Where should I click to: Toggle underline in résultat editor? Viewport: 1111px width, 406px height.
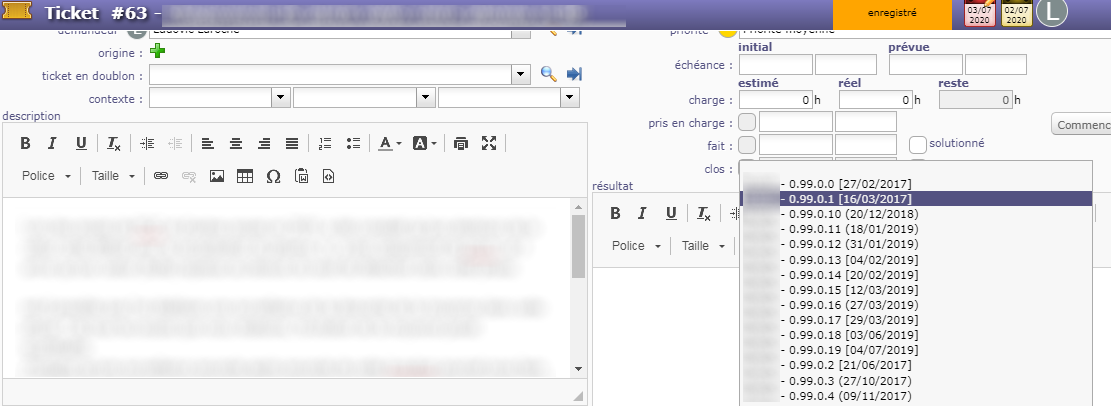pos(671,213)
